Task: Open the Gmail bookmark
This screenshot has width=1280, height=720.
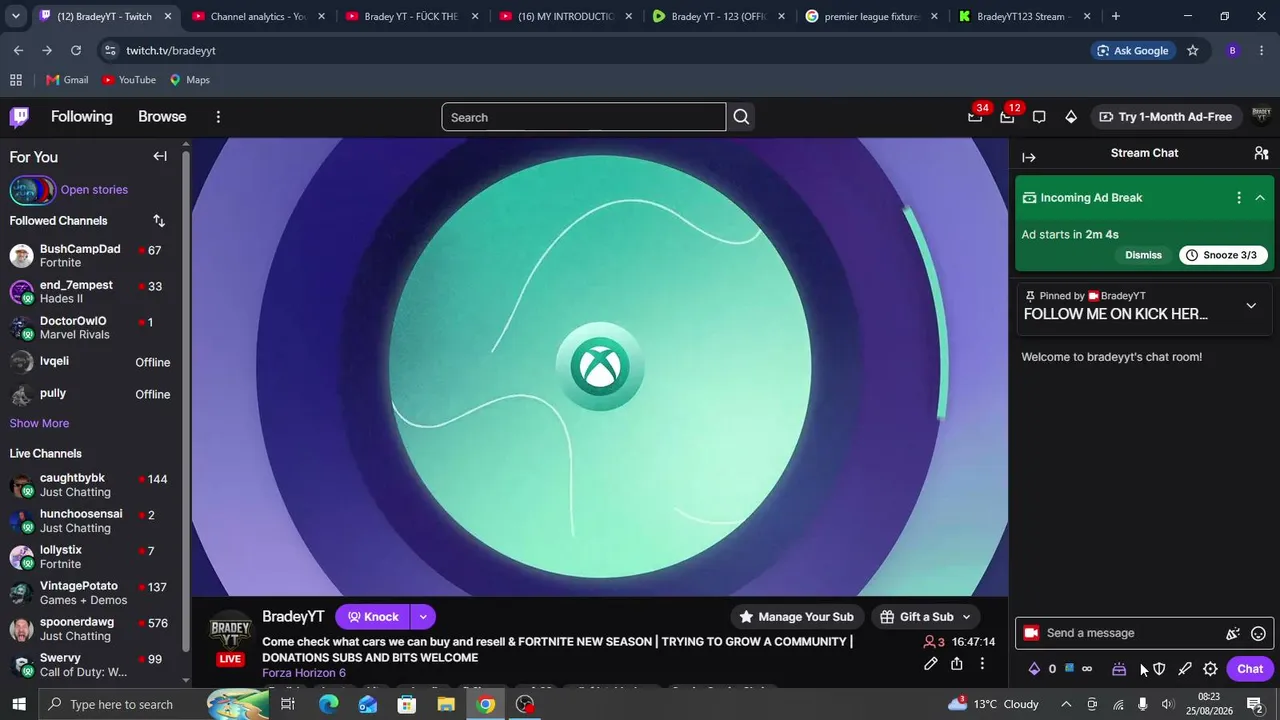Action: pos(67,80)
